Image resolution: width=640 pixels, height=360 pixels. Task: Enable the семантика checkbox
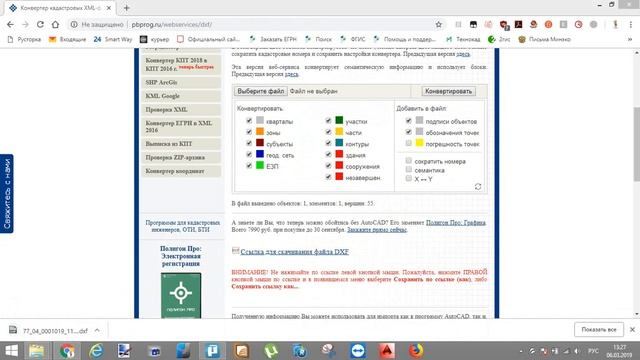pos(408,169)
